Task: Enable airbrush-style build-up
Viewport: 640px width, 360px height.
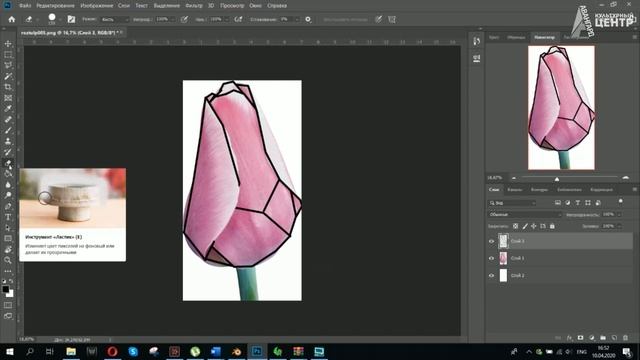Action: (238, 19)
